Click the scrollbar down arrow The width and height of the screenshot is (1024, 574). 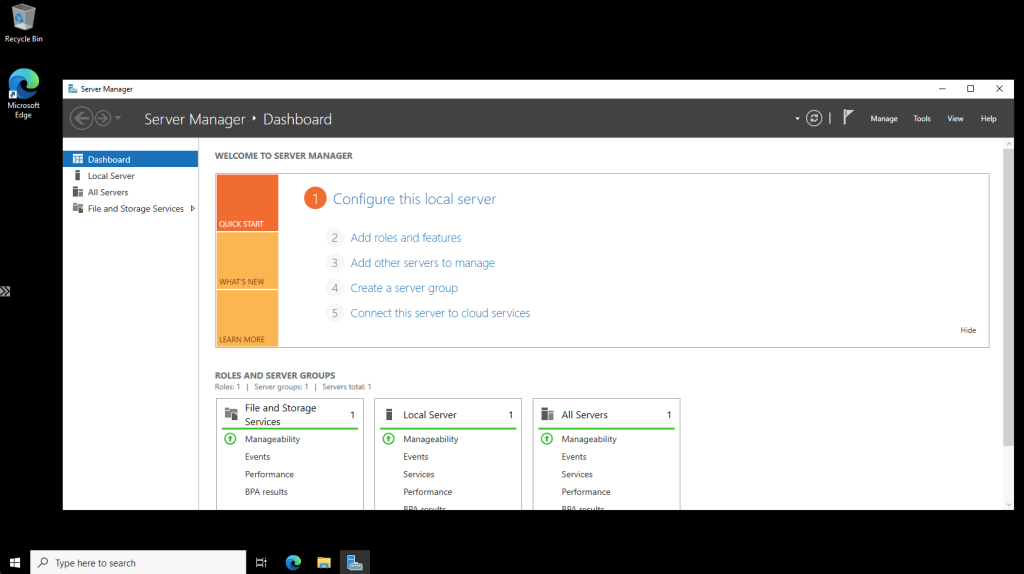[x=1008, y=504]
